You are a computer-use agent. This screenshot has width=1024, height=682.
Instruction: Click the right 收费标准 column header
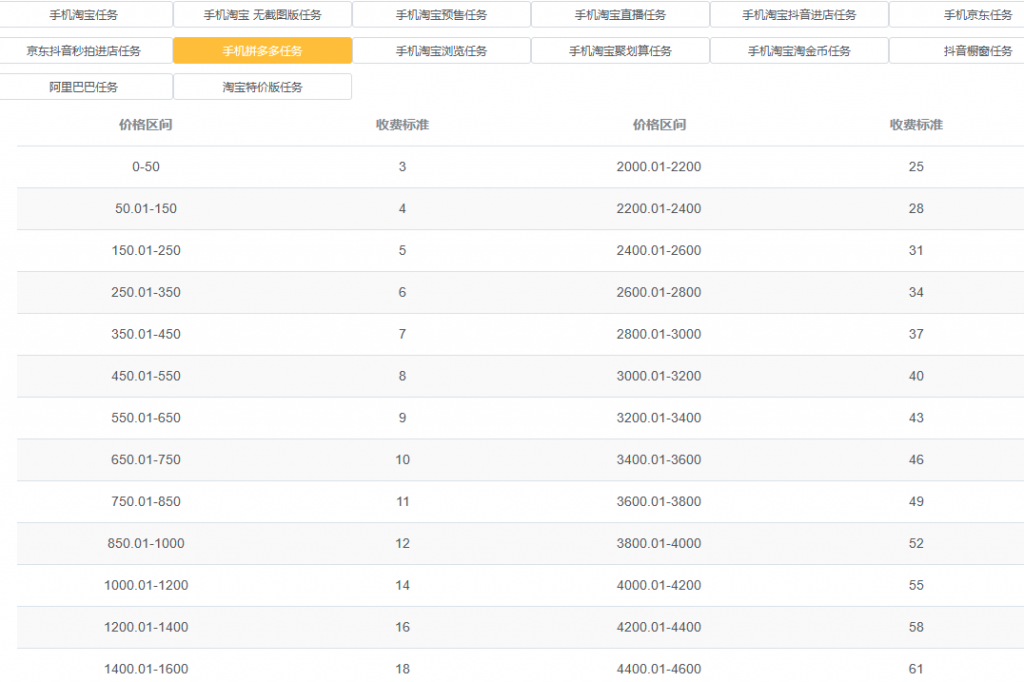coord(916,125)
